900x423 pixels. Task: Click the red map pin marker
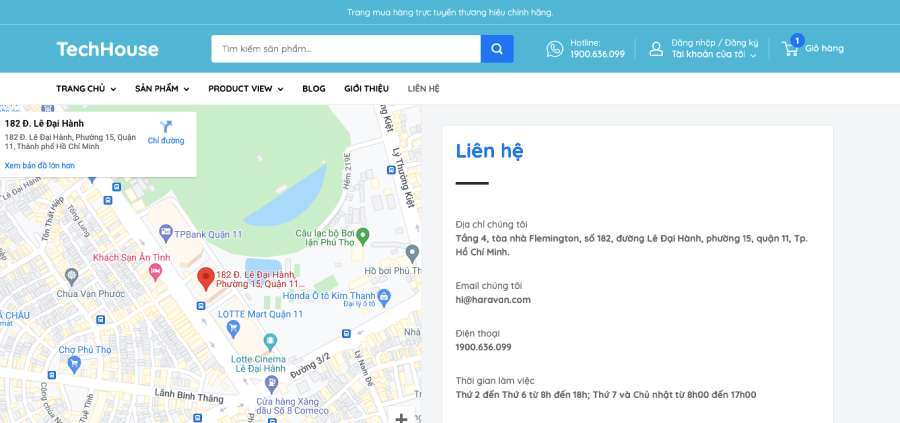click(205, 279)
